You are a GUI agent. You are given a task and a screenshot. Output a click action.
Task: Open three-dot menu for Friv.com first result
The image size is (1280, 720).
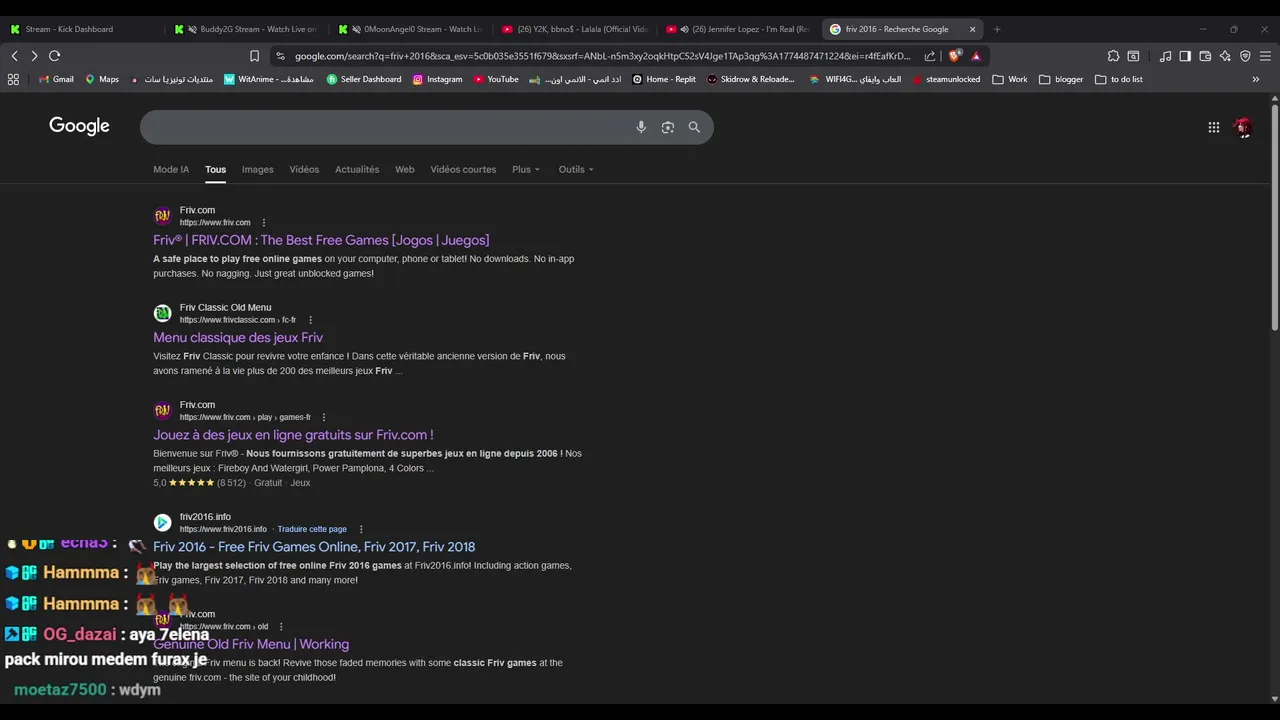[264, 223]
